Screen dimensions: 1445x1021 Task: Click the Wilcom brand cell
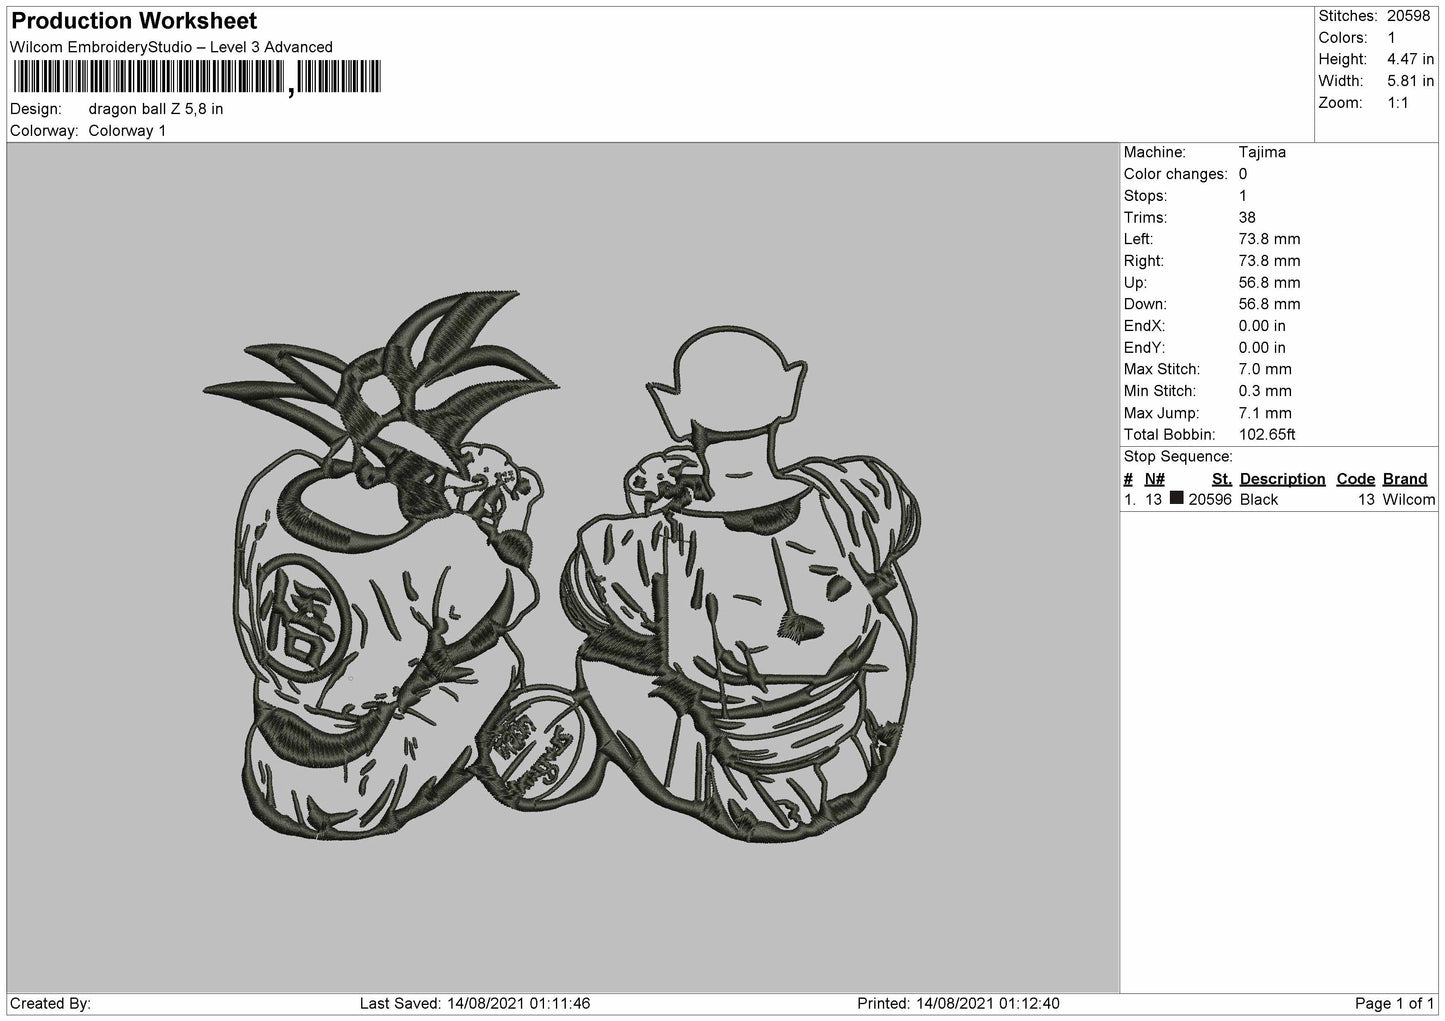[1408, 500]
